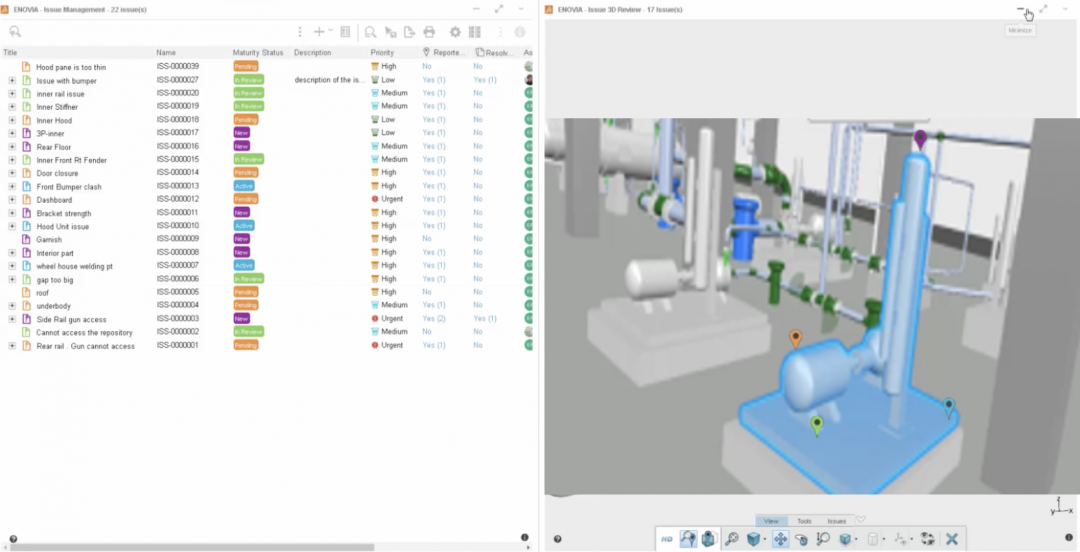Click the plus icon to add an issue

(319, 32)
